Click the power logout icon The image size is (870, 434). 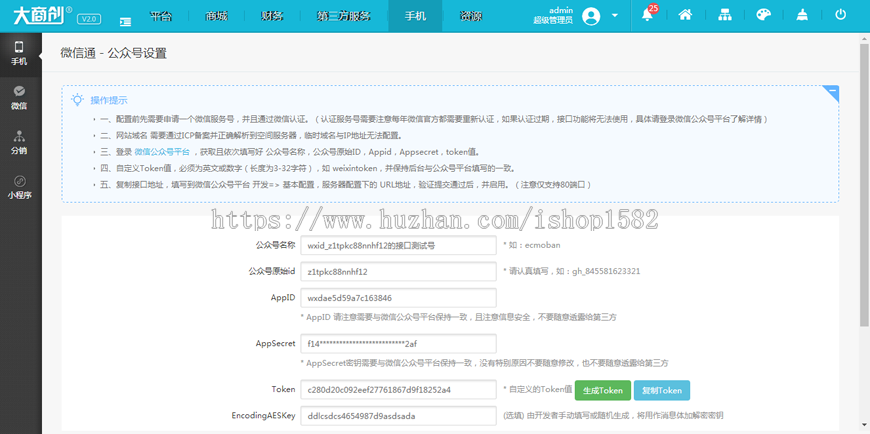point(841,15)
